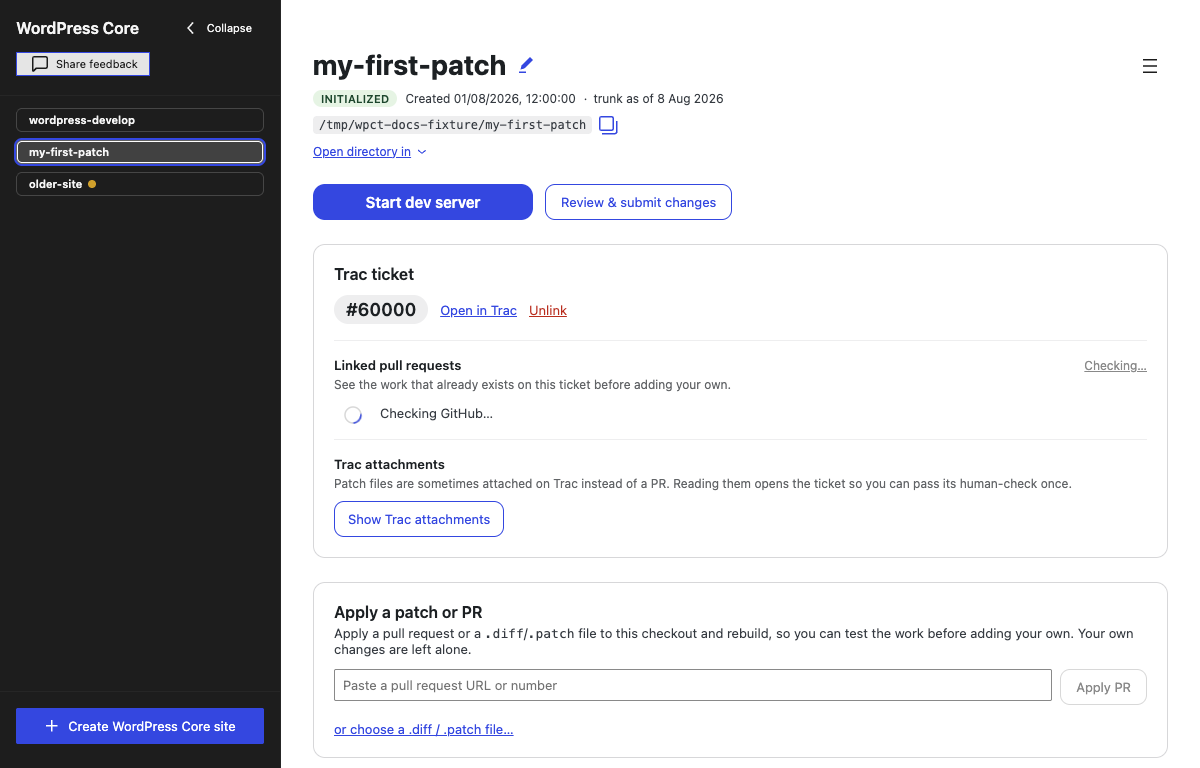Click the Apply a patch or PR heading
This screenshot has width=1200, height=768.
click(x=409, y=612)
